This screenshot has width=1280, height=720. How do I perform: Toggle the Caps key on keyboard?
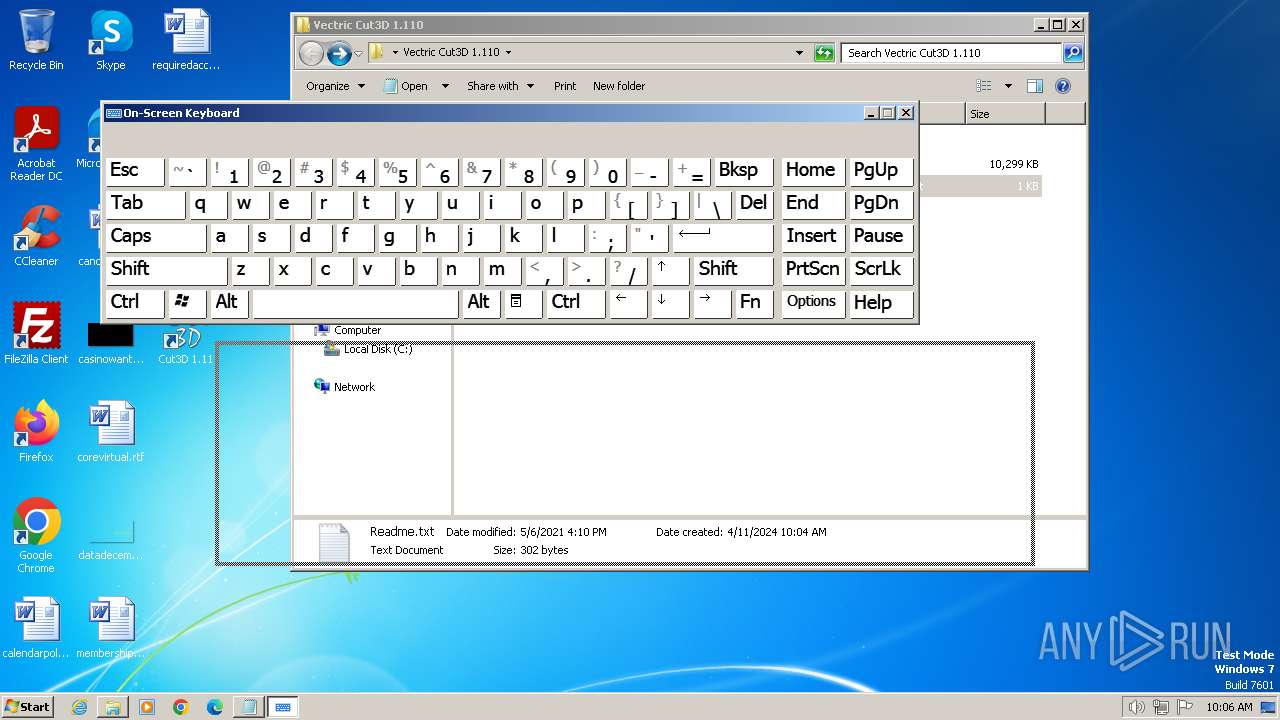(155, 237)
